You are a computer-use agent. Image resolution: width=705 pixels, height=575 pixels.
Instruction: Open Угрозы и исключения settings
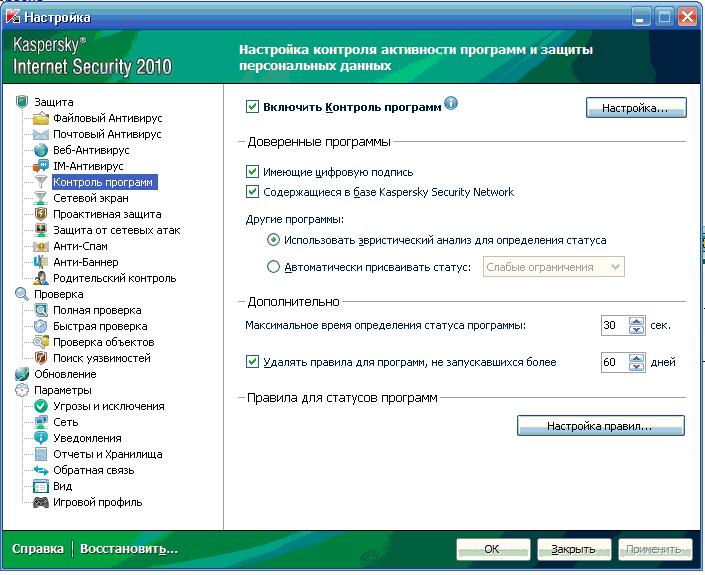point(109,406)
